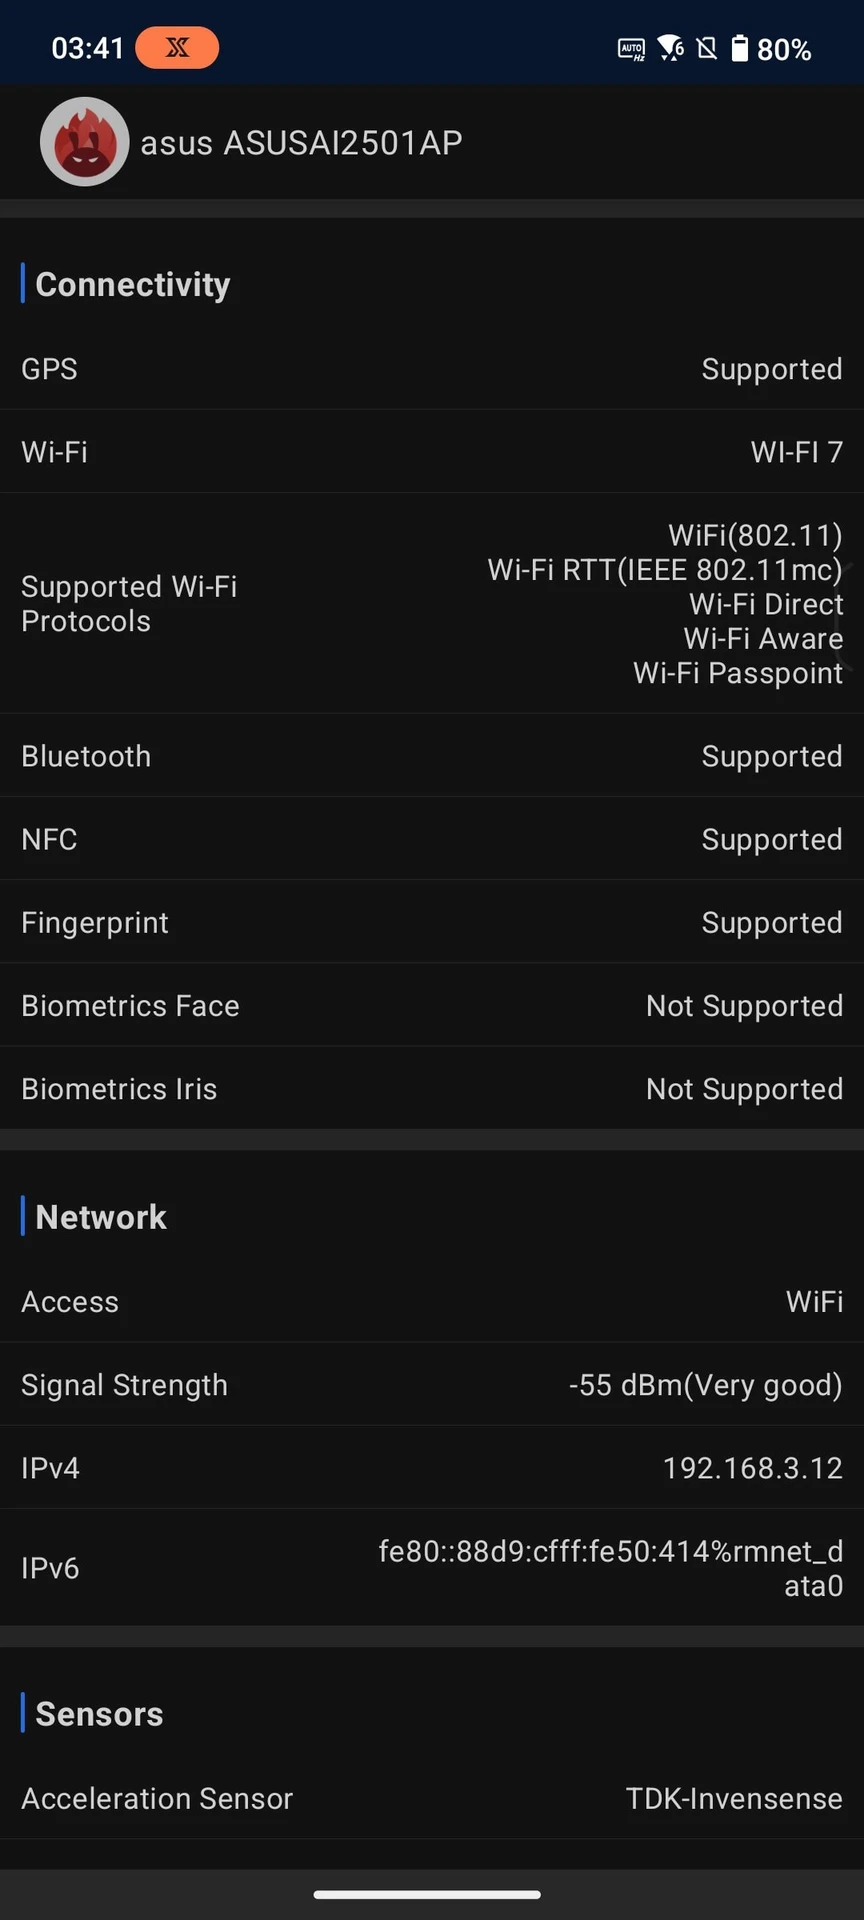The image size is (864, 1920).
Task: Tap the Biometrics Face Not Supported row
Action: coord(432,1005)
